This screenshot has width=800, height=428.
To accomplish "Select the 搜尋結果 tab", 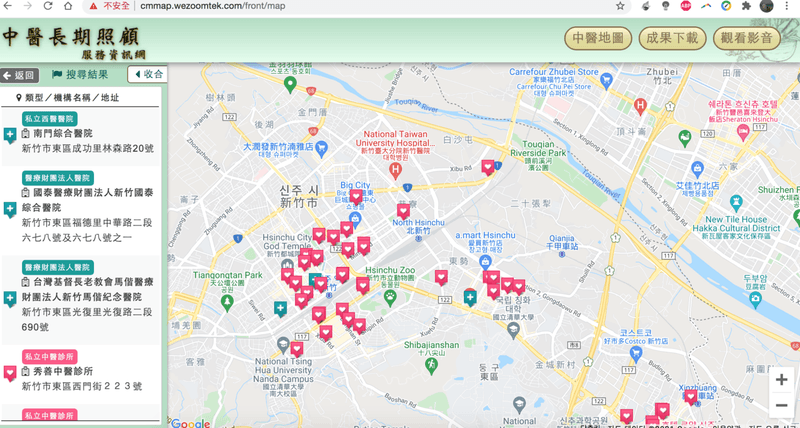I will coord(81,74).
